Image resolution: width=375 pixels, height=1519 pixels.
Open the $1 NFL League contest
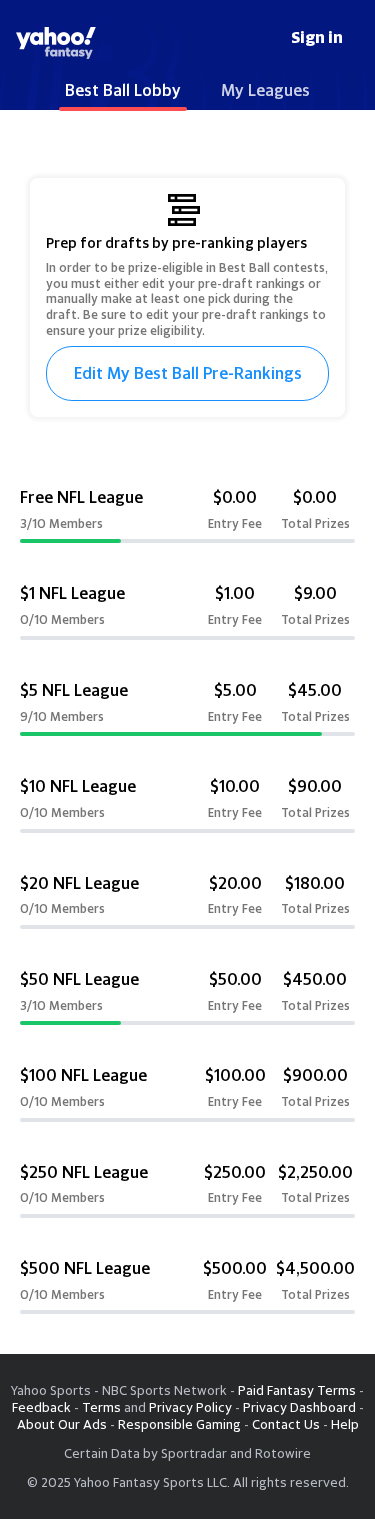pyautogui.click(x=187, y=610)
